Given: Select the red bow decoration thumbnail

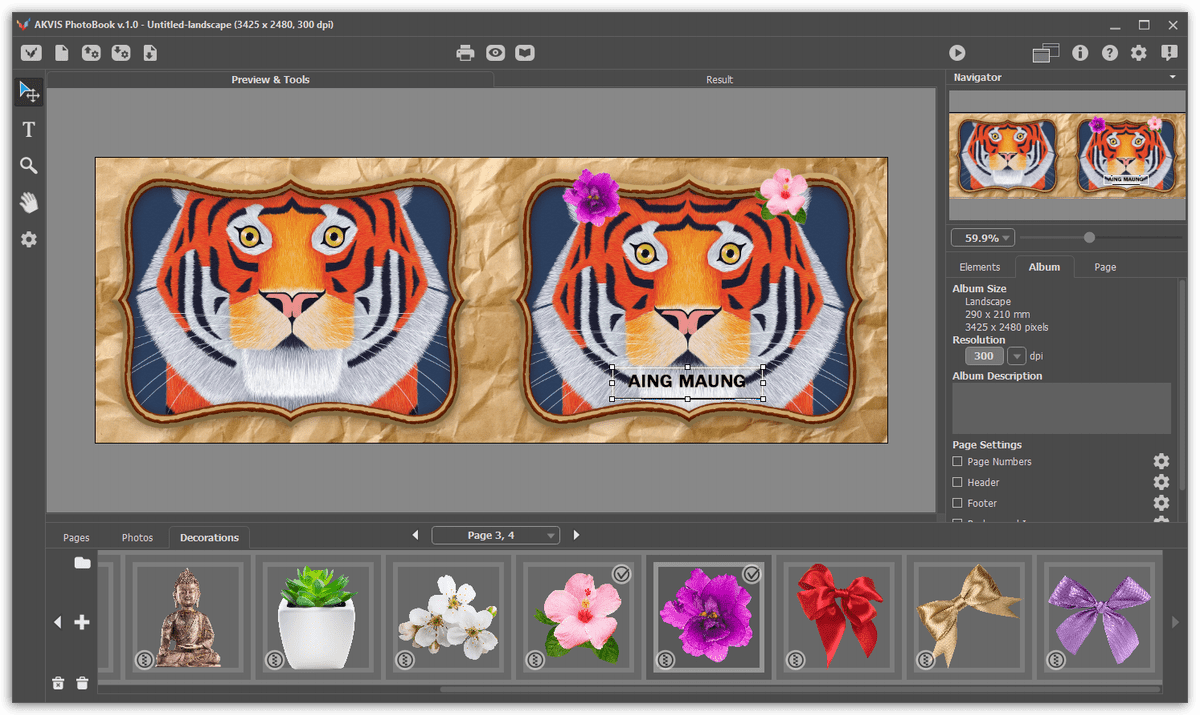Looking at the screenshot, I should pyautogui.click(x=837, y=618).
